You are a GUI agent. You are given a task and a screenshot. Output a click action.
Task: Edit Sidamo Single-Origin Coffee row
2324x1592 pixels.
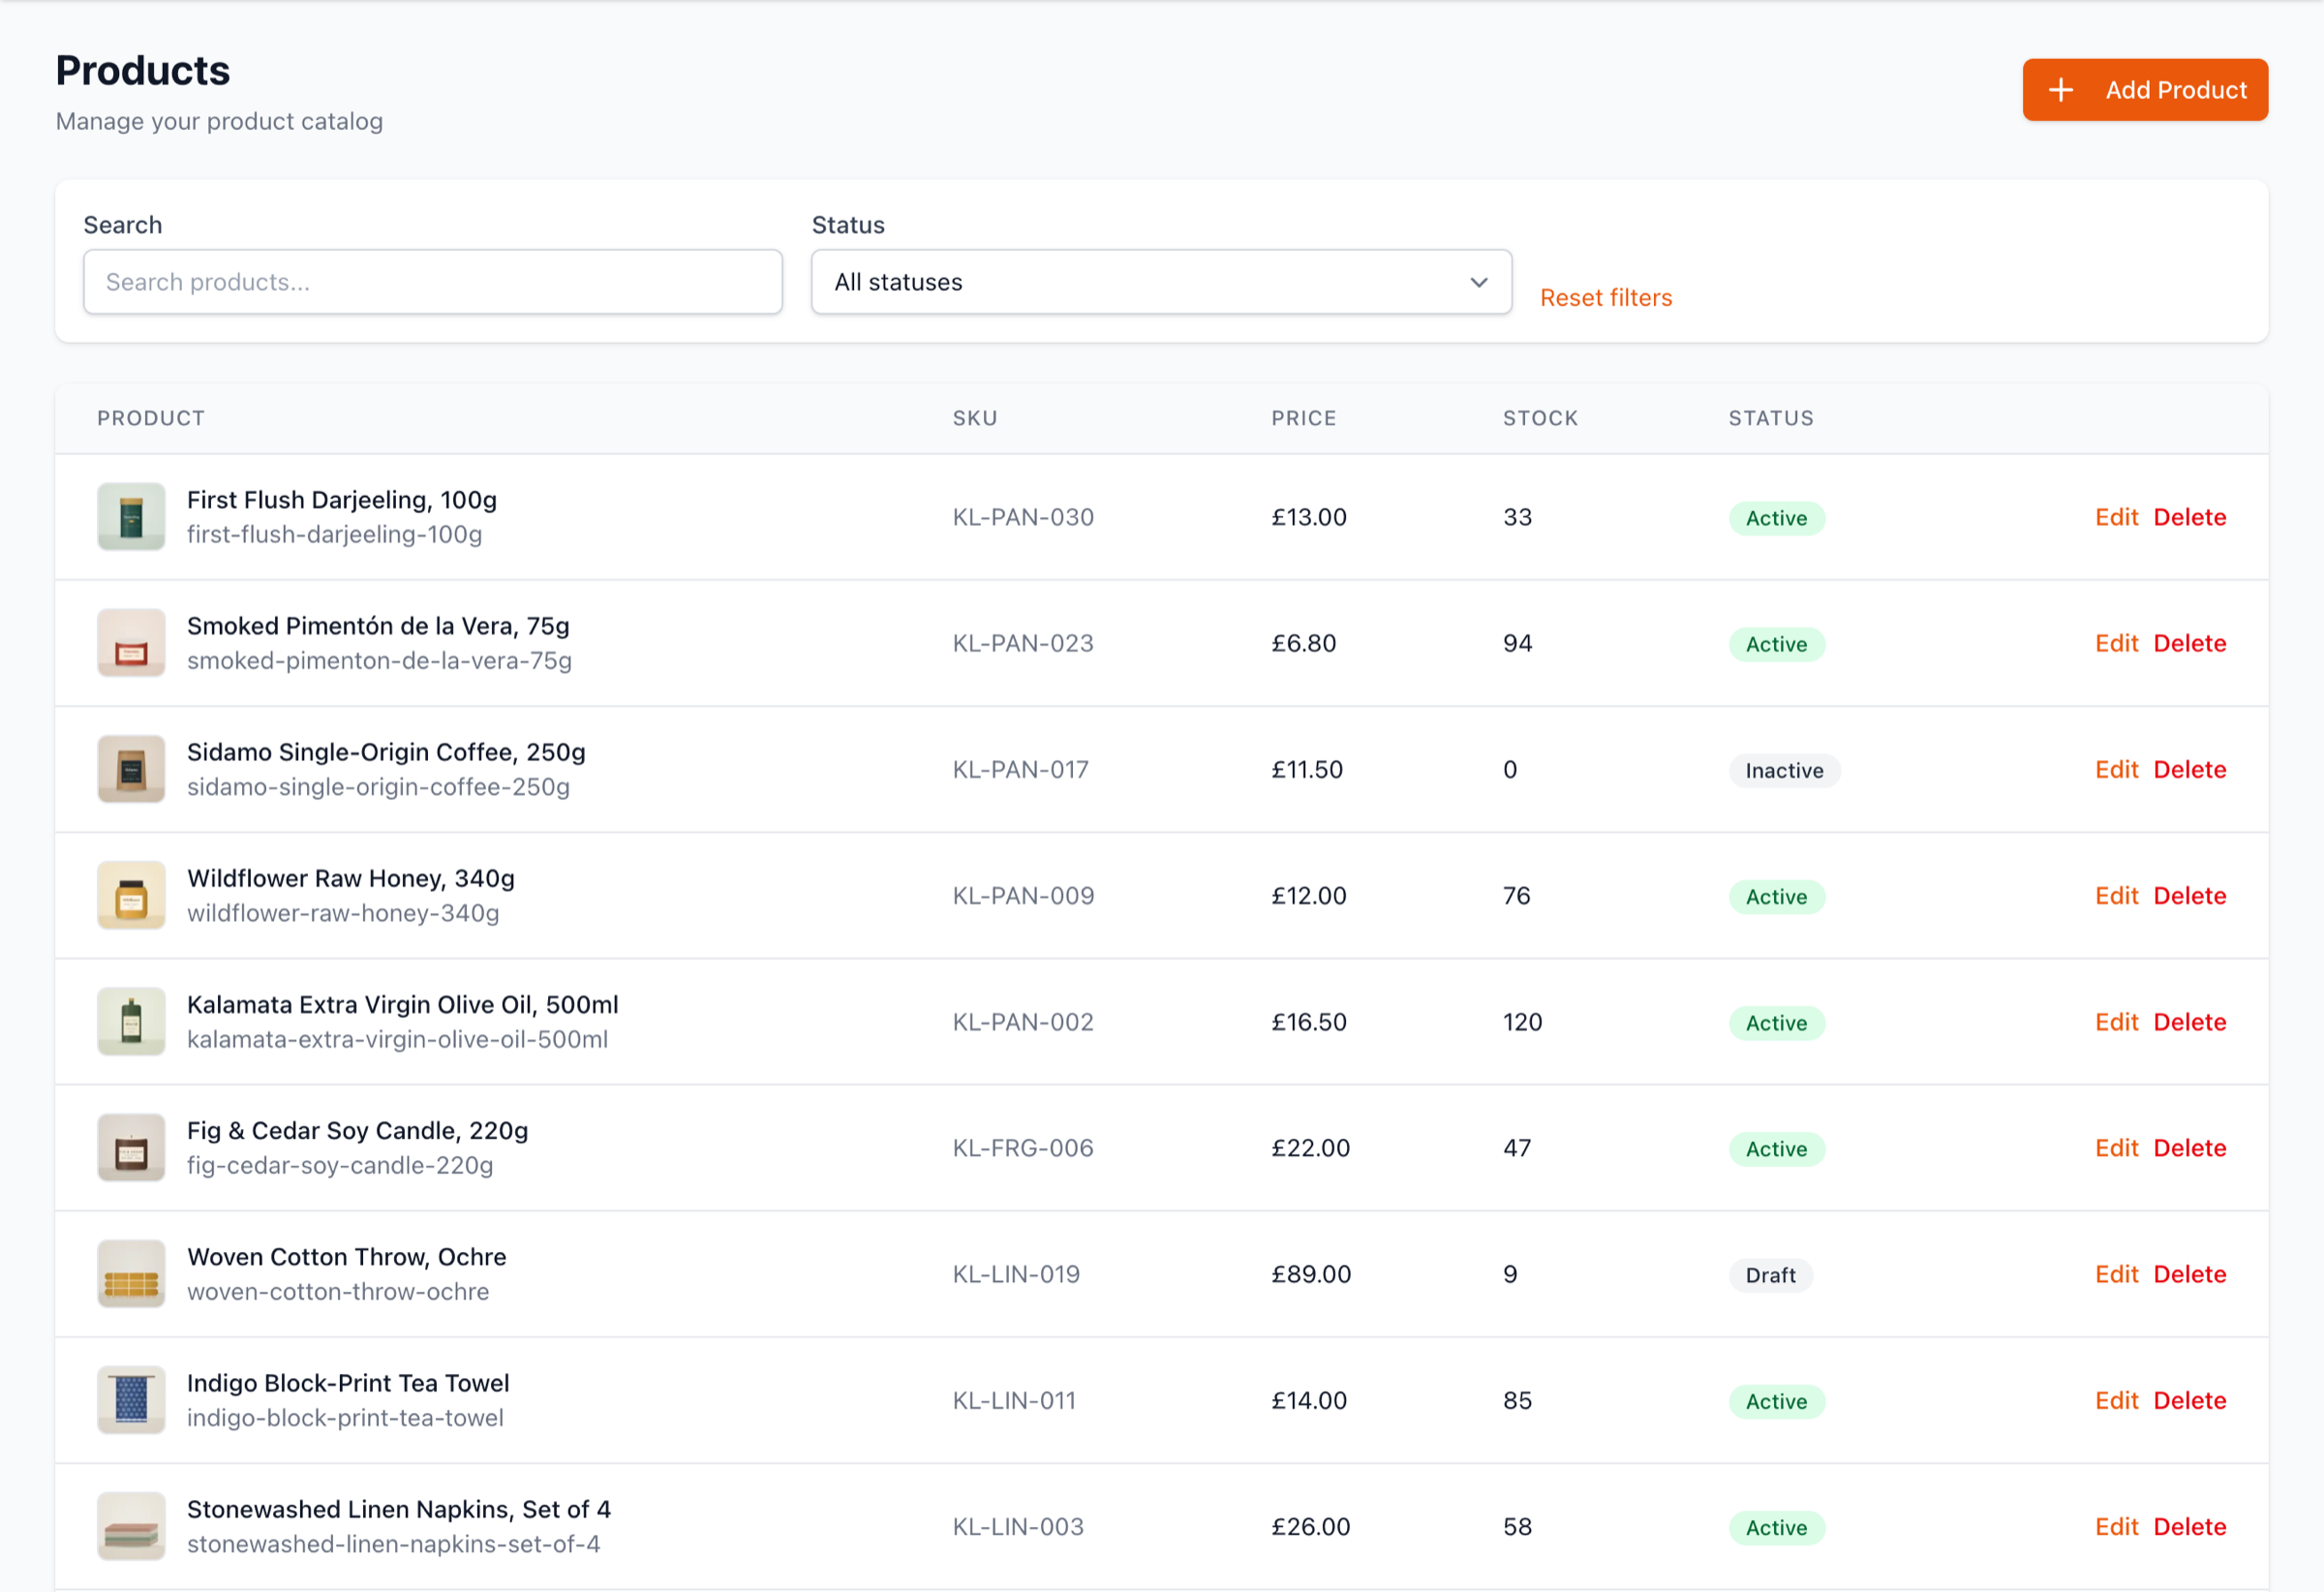pos(2116,769)
